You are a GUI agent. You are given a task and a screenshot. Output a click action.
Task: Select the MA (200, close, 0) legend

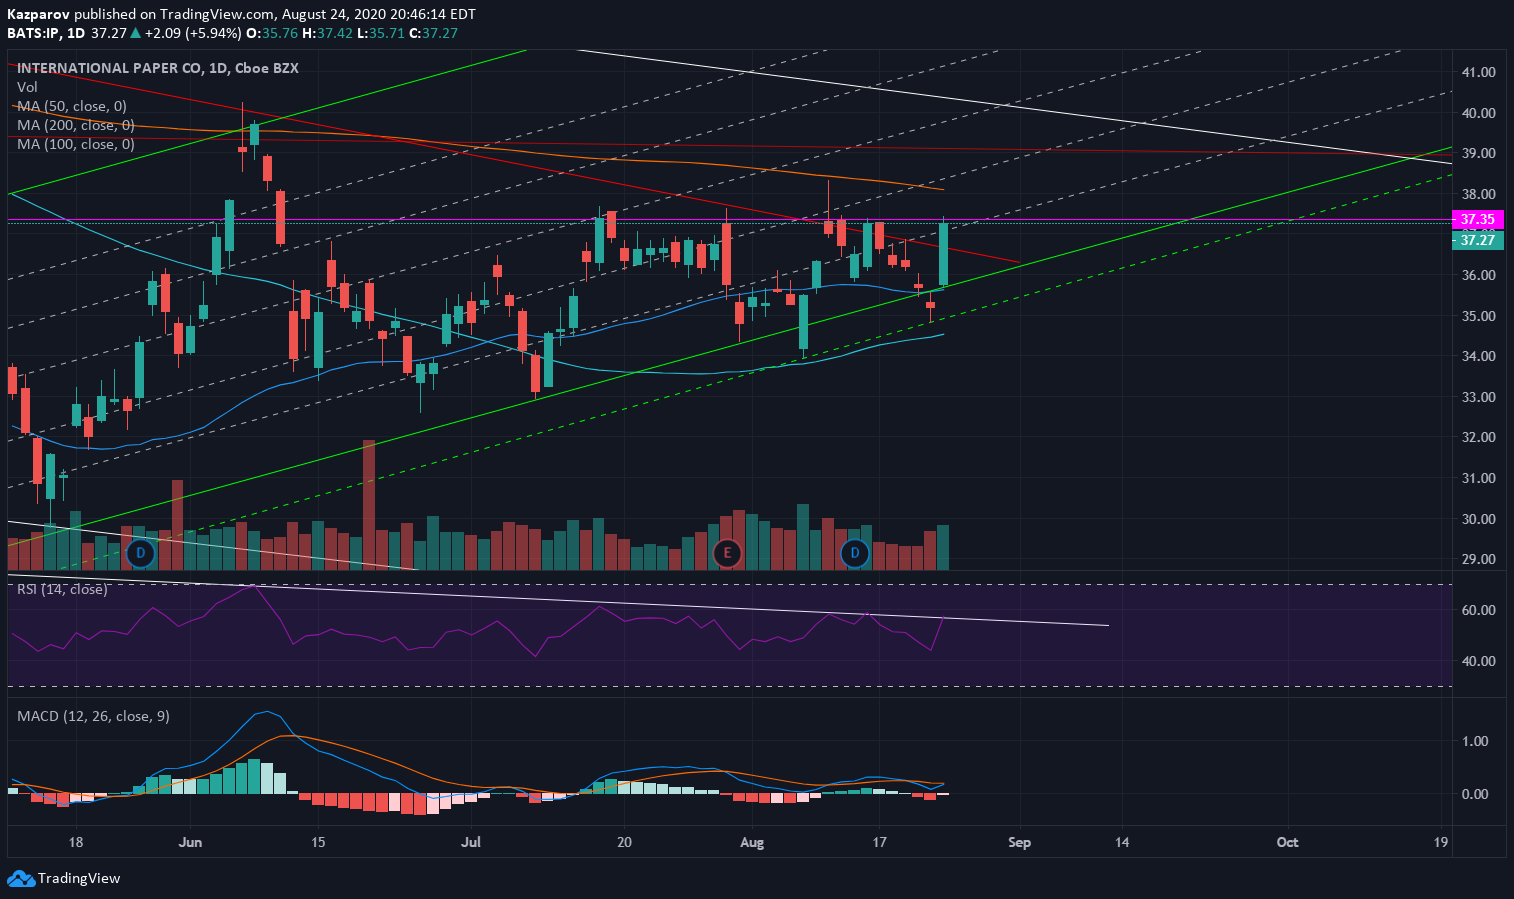tap(76, 125)
